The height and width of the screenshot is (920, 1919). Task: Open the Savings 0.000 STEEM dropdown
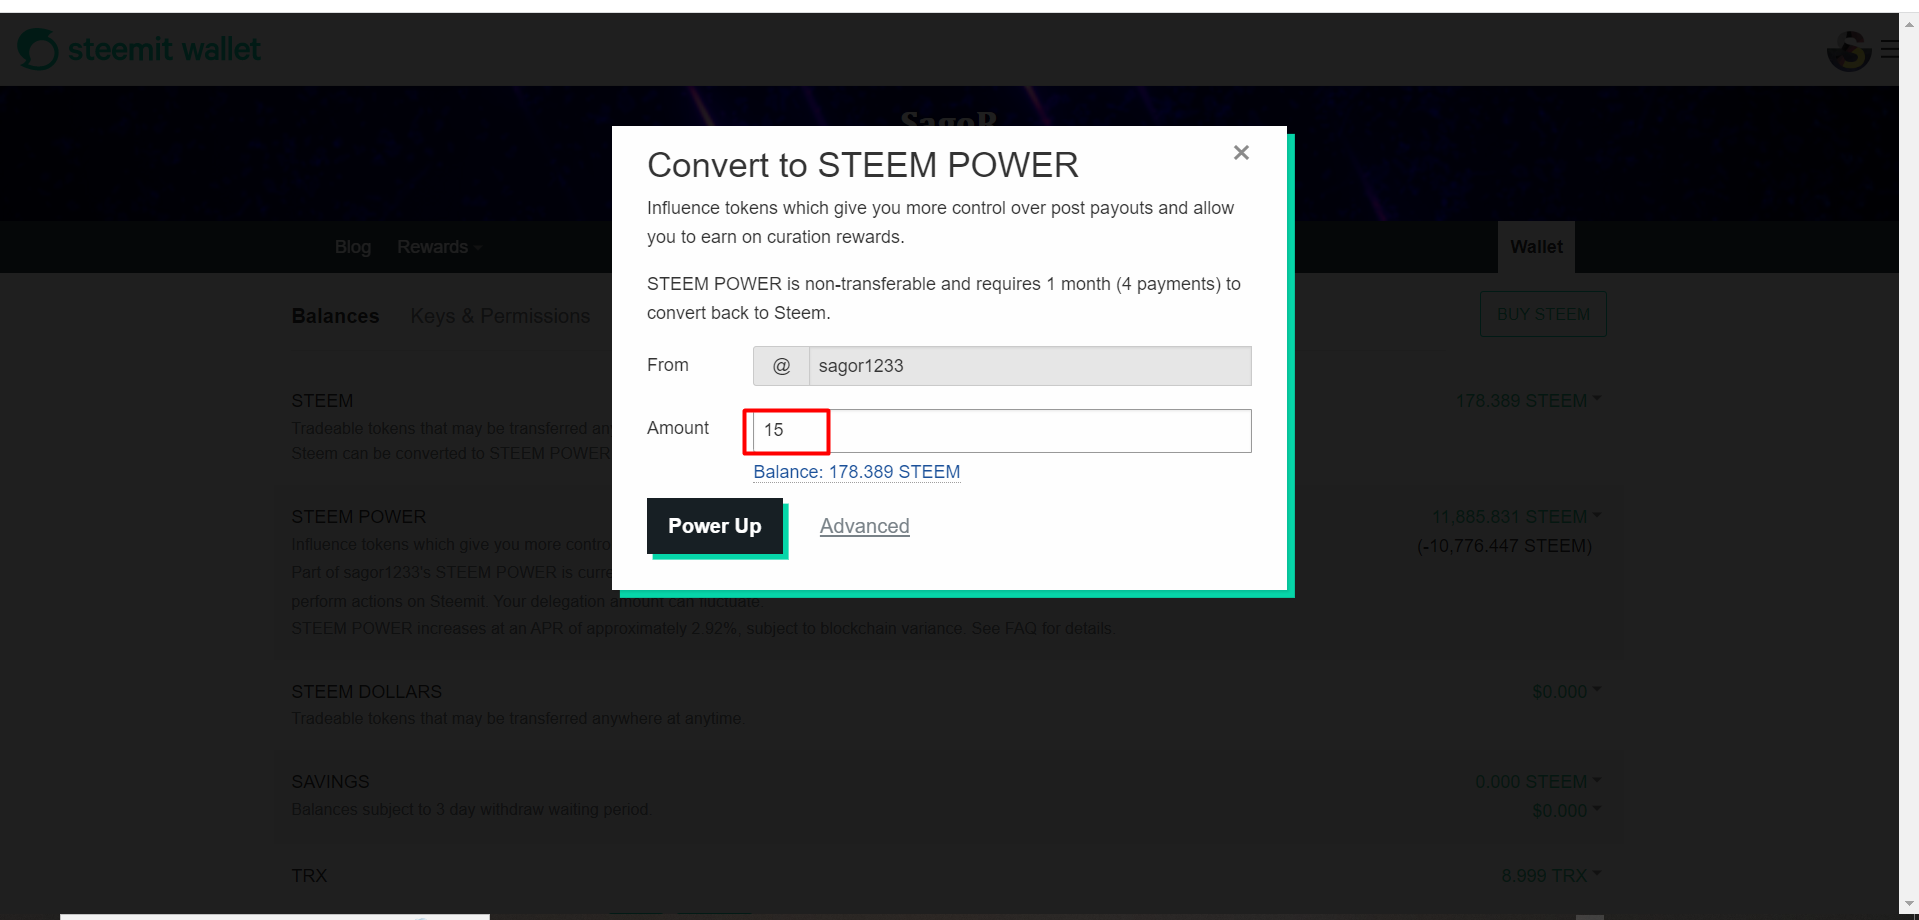pos(1538,782)
